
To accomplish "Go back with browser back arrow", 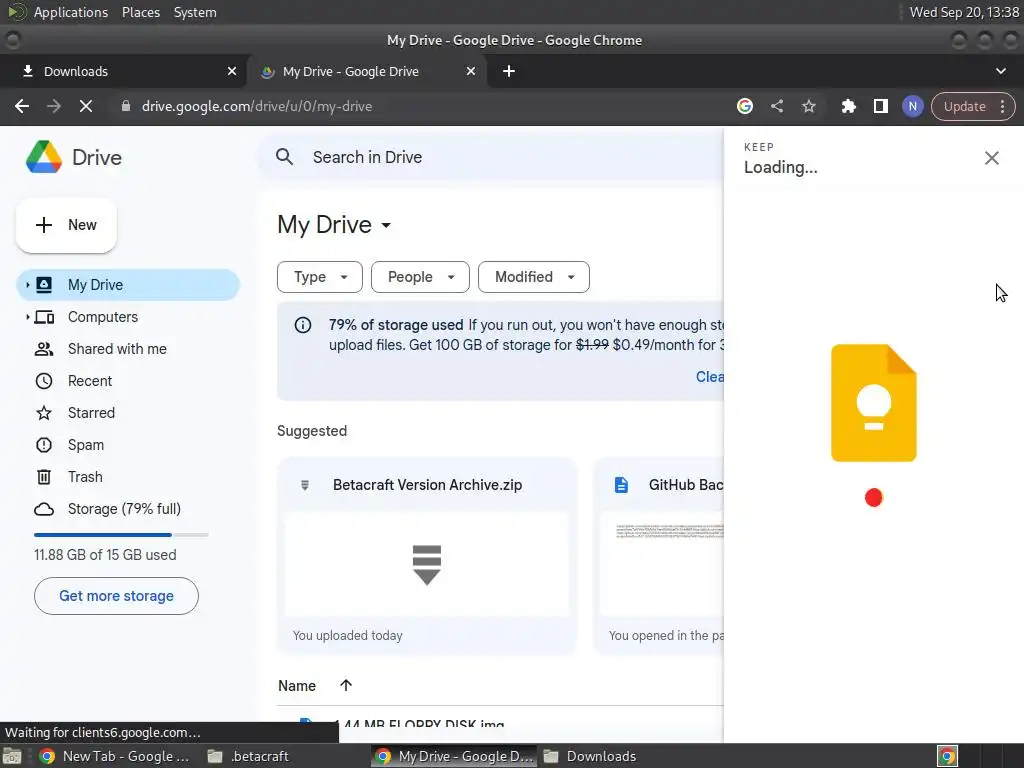I will click(22, 106).
